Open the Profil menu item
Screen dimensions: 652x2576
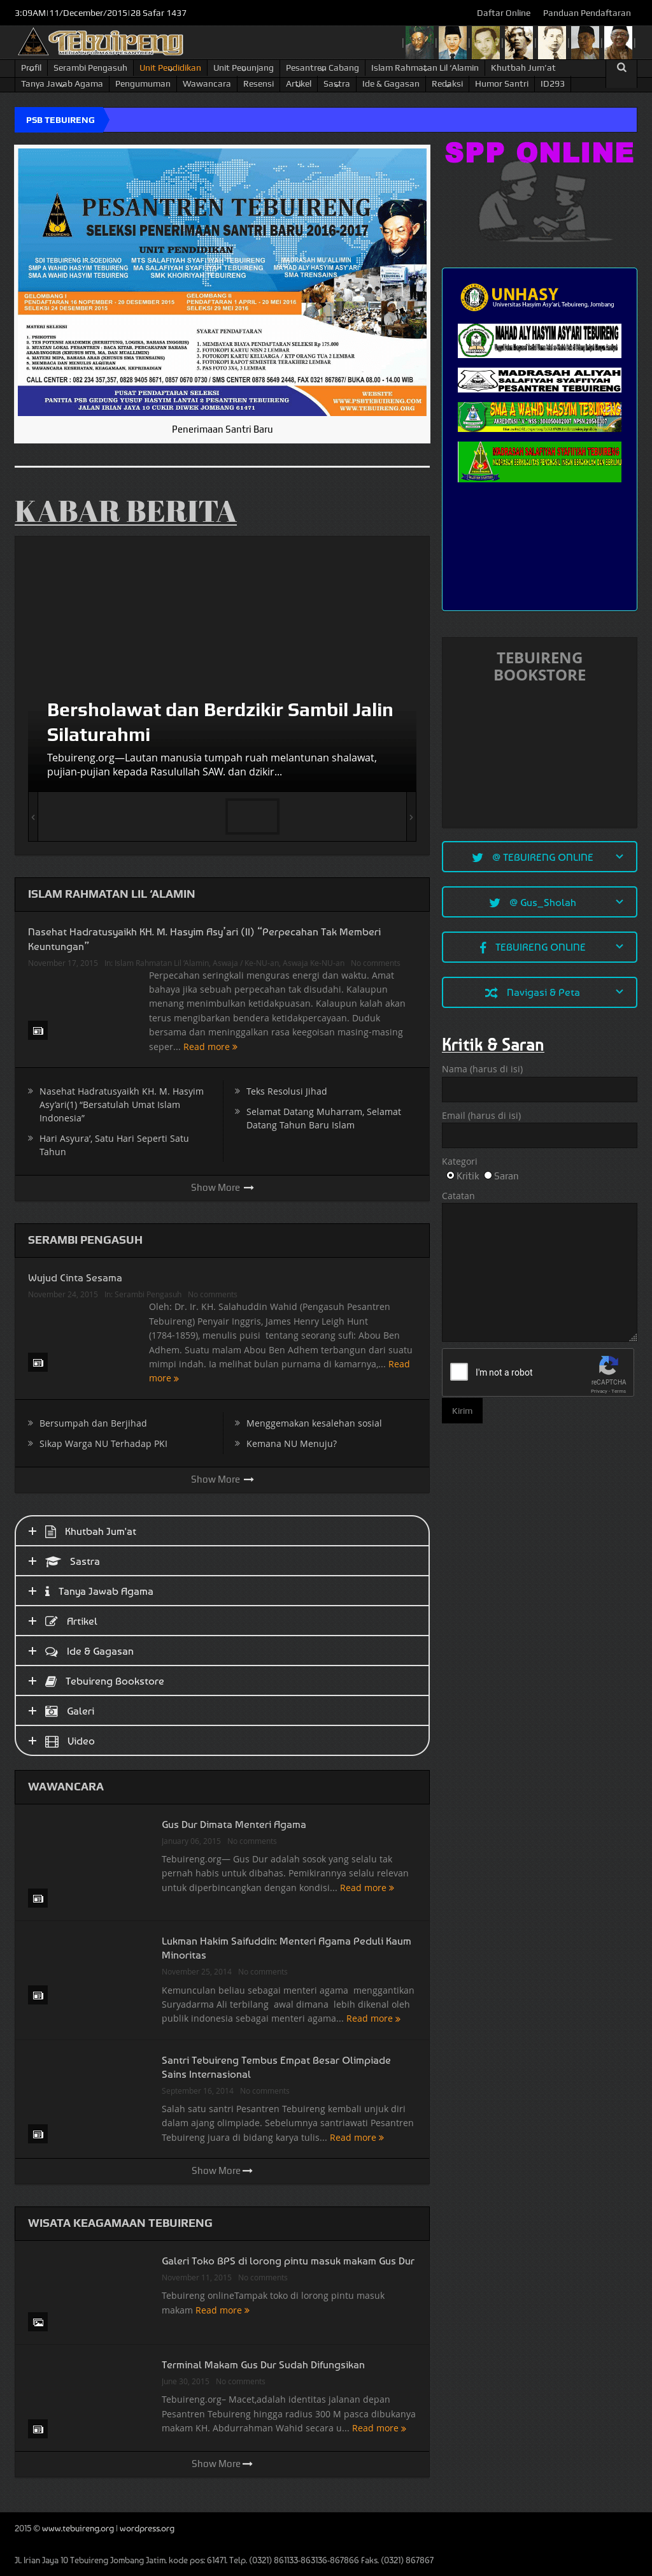pos(31,68)
